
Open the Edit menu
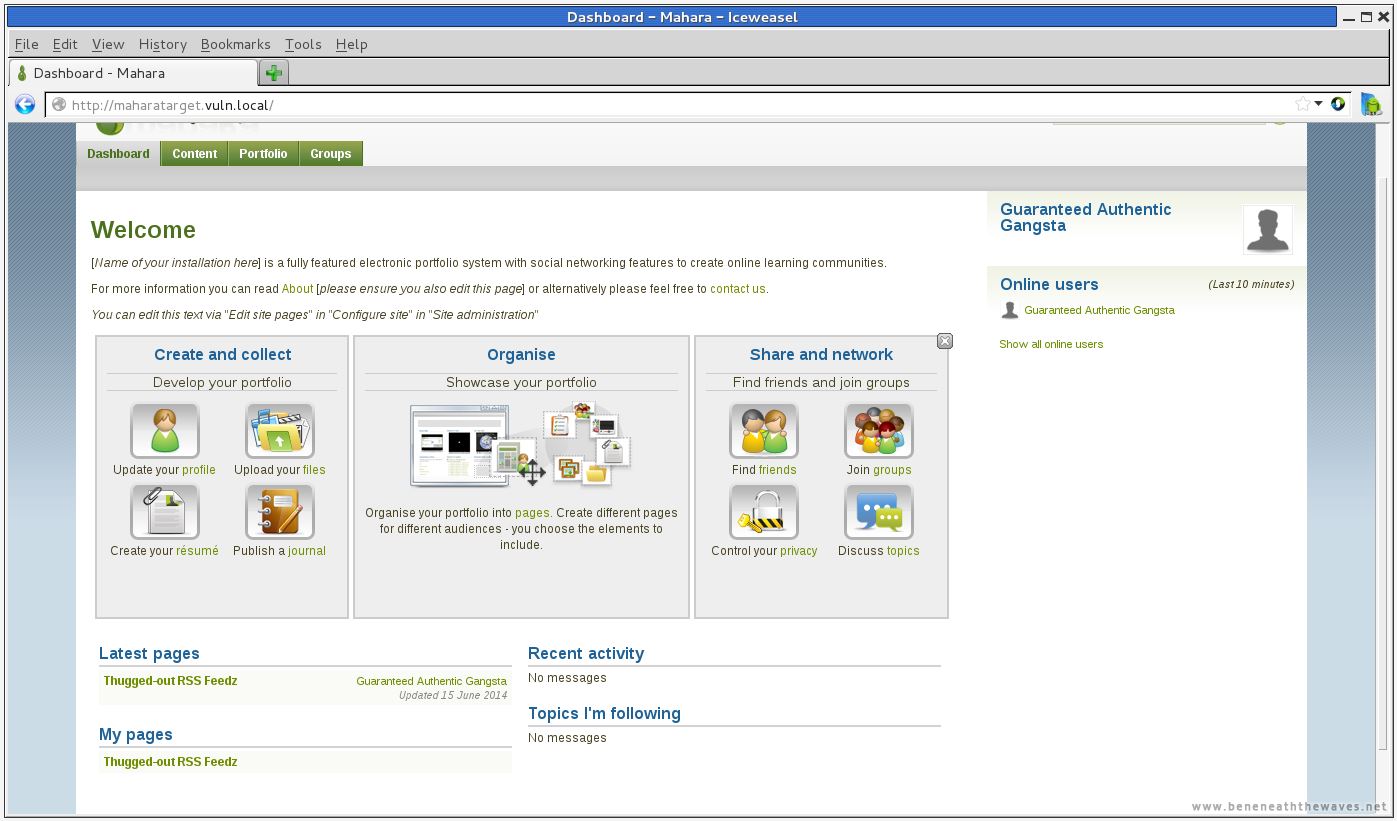tap(65, 44)
